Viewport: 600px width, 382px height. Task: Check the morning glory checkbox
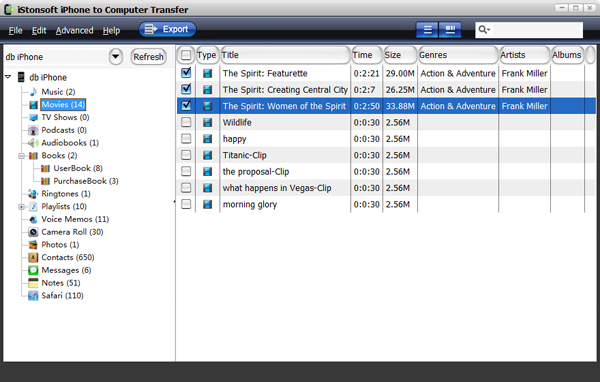[x=186, y=204]
